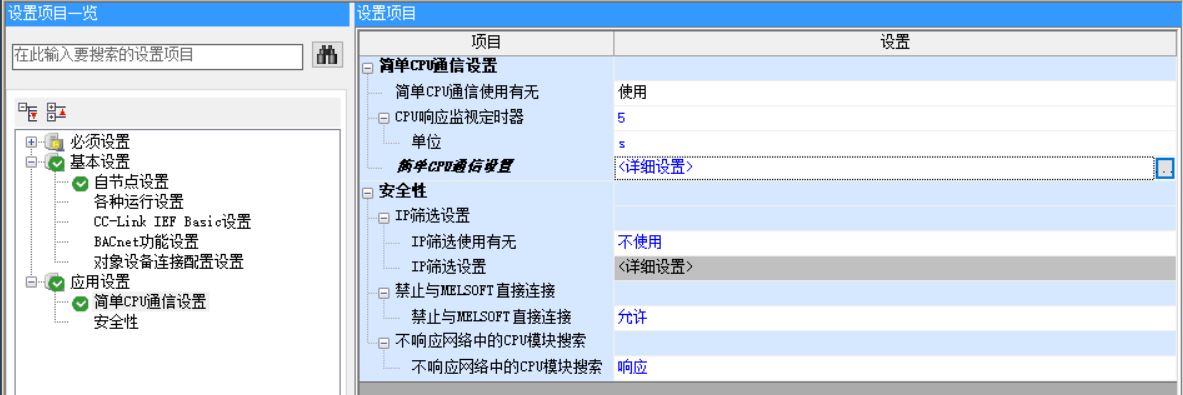Click the 设置项目 search input field
1183x395 pixels.
(158, 55)
